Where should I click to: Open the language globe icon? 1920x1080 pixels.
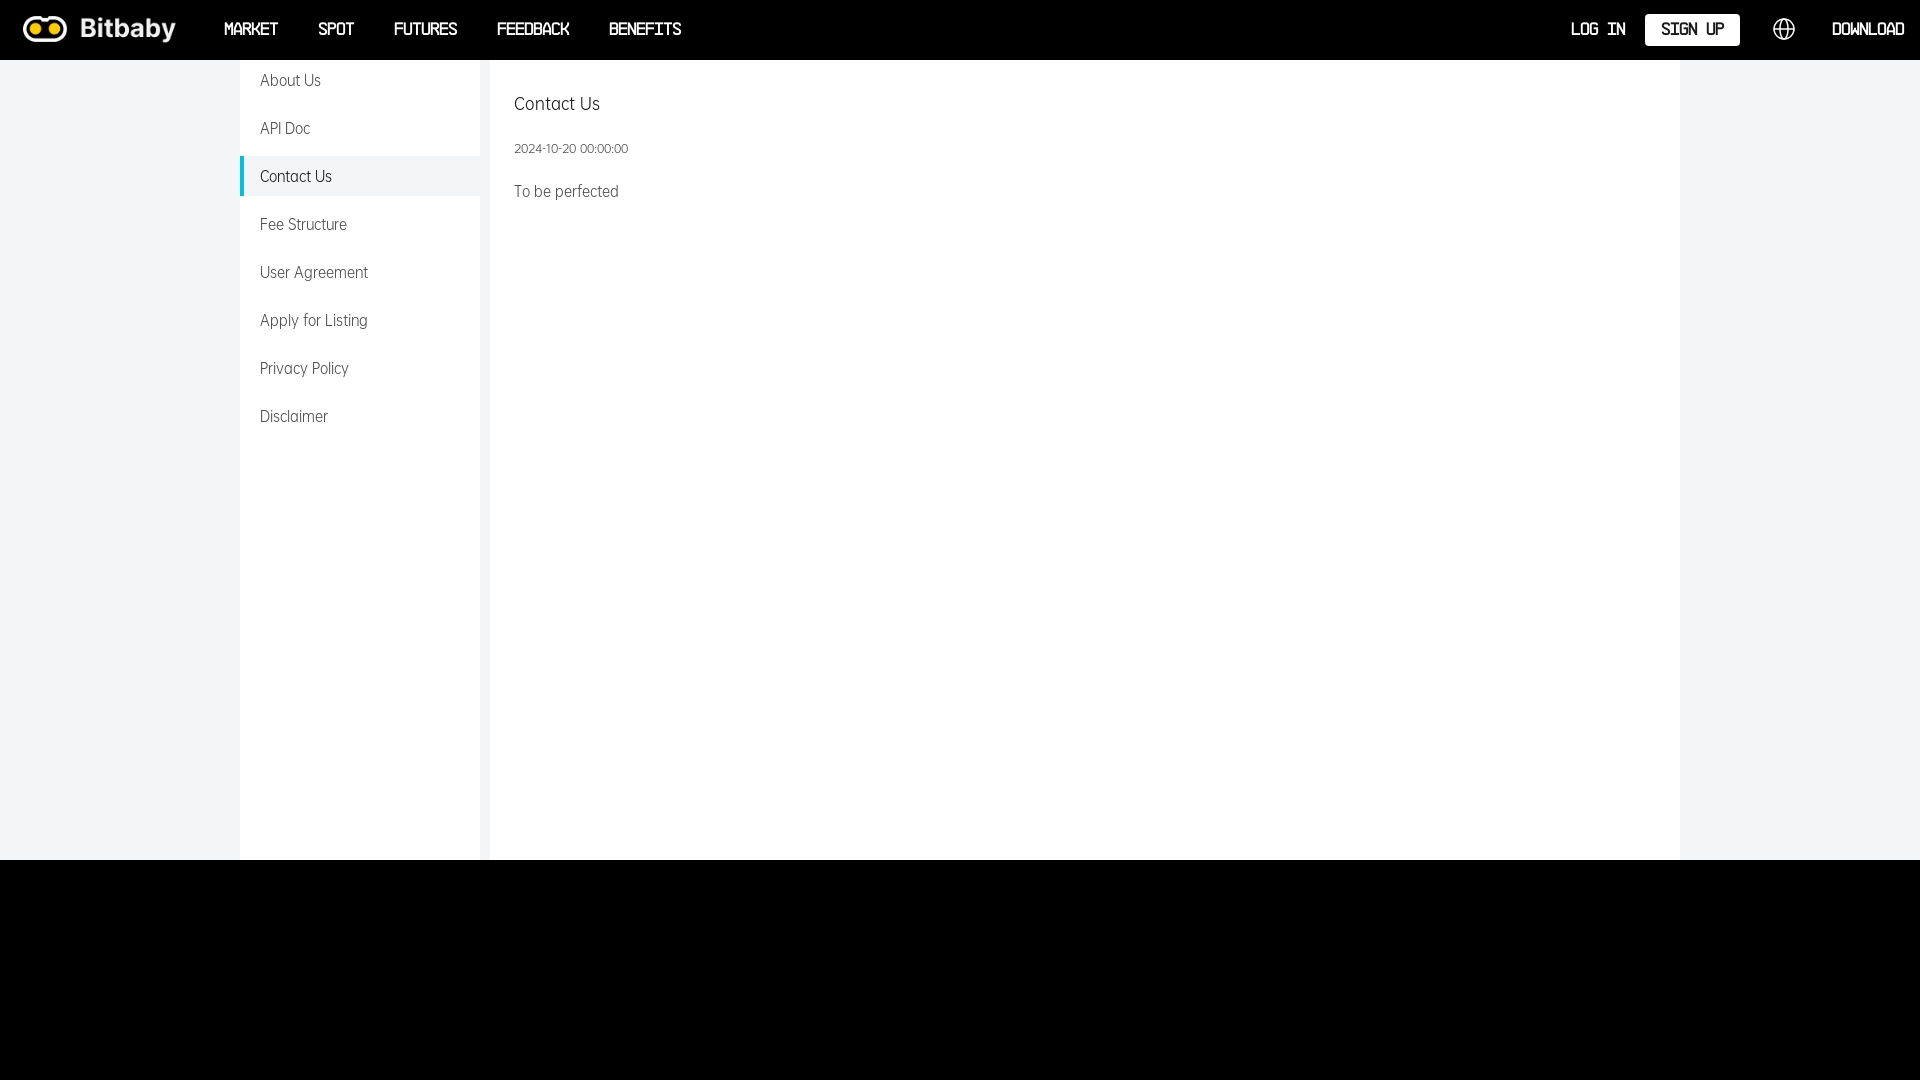(1784, 29)
